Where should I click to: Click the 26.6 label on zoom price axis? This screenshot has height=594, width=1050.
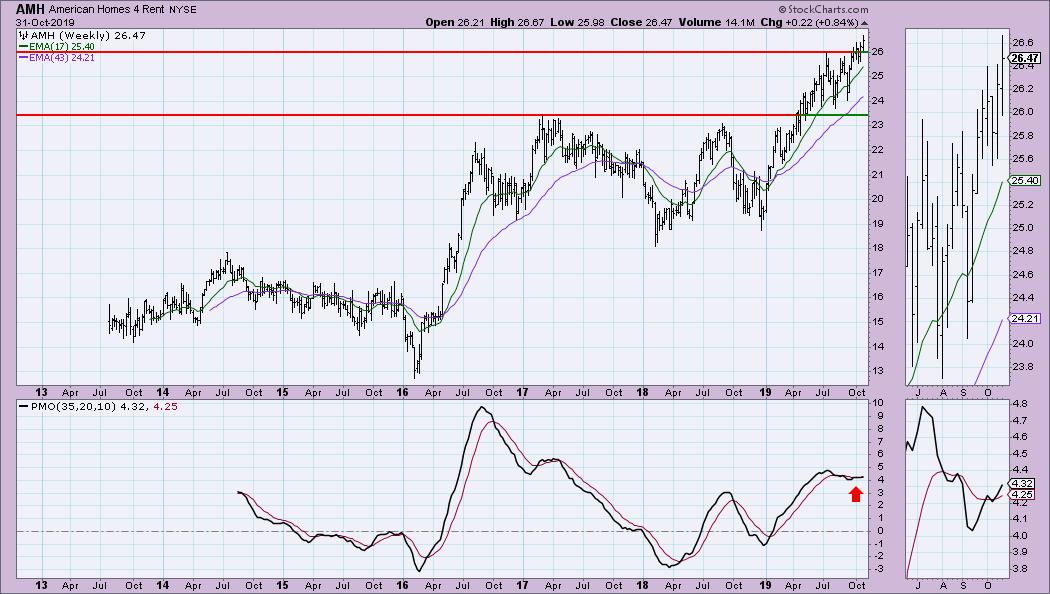[x=1023, y=42]
